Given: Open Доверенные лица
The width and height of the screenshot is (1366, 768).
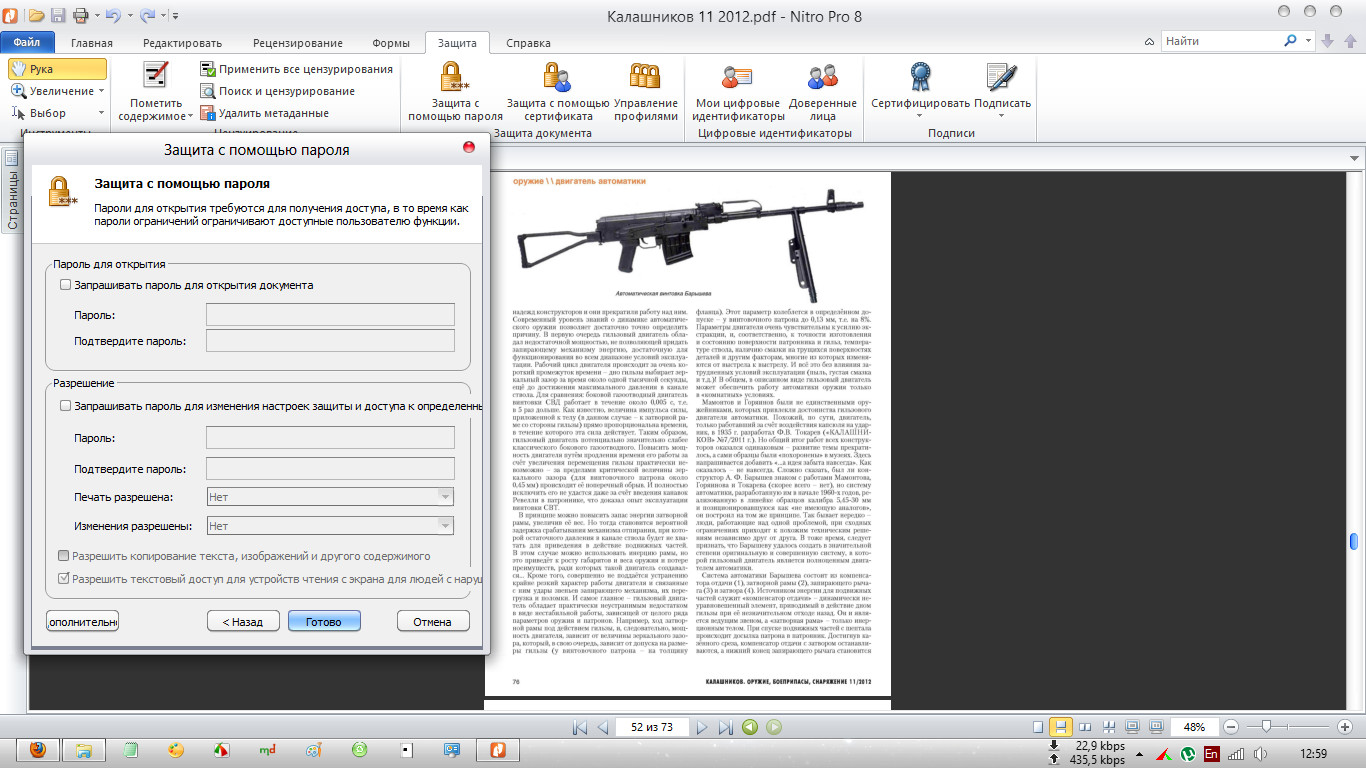Looking at the screenshot, I should pyautogui.click(x=822, y=92).
